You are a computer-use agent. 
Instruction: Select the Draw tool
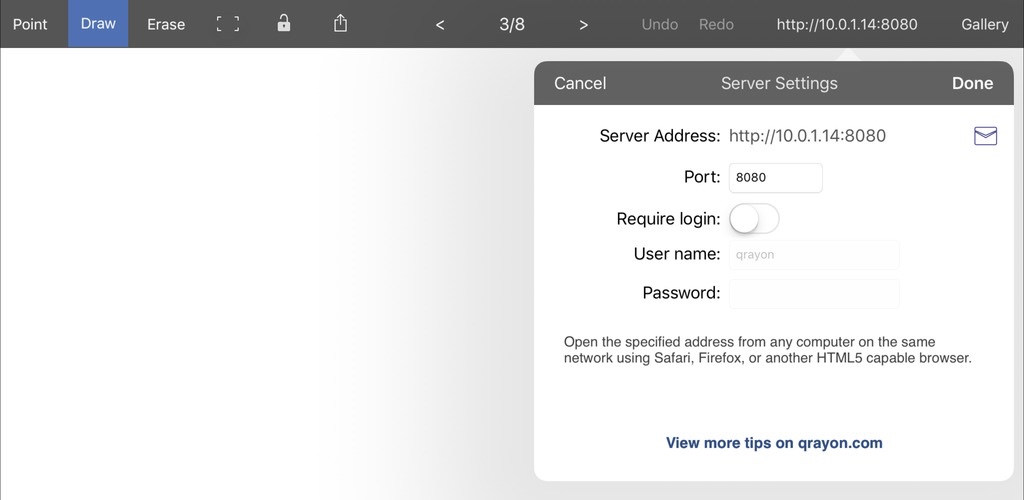[98, 23]
